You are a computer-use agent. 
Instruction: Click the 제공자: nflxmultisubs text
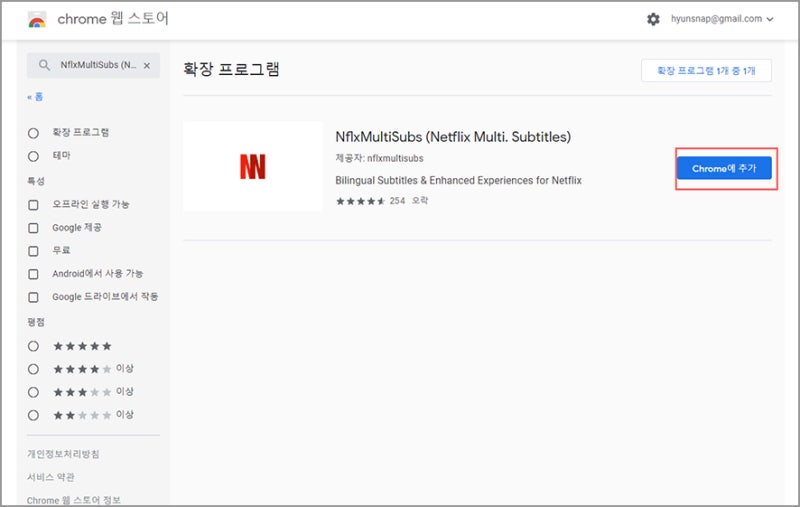coord(379,158)
